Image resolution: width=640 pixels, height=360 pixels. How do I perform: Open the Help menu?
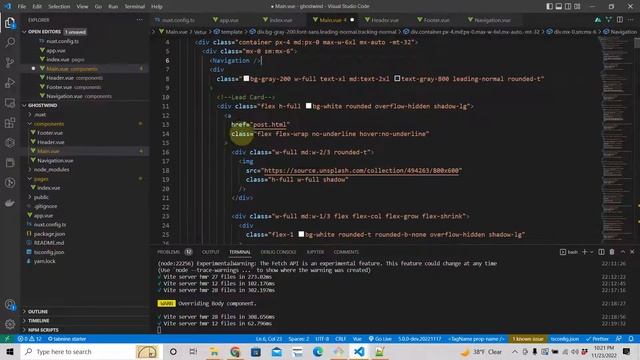point(157,6)
